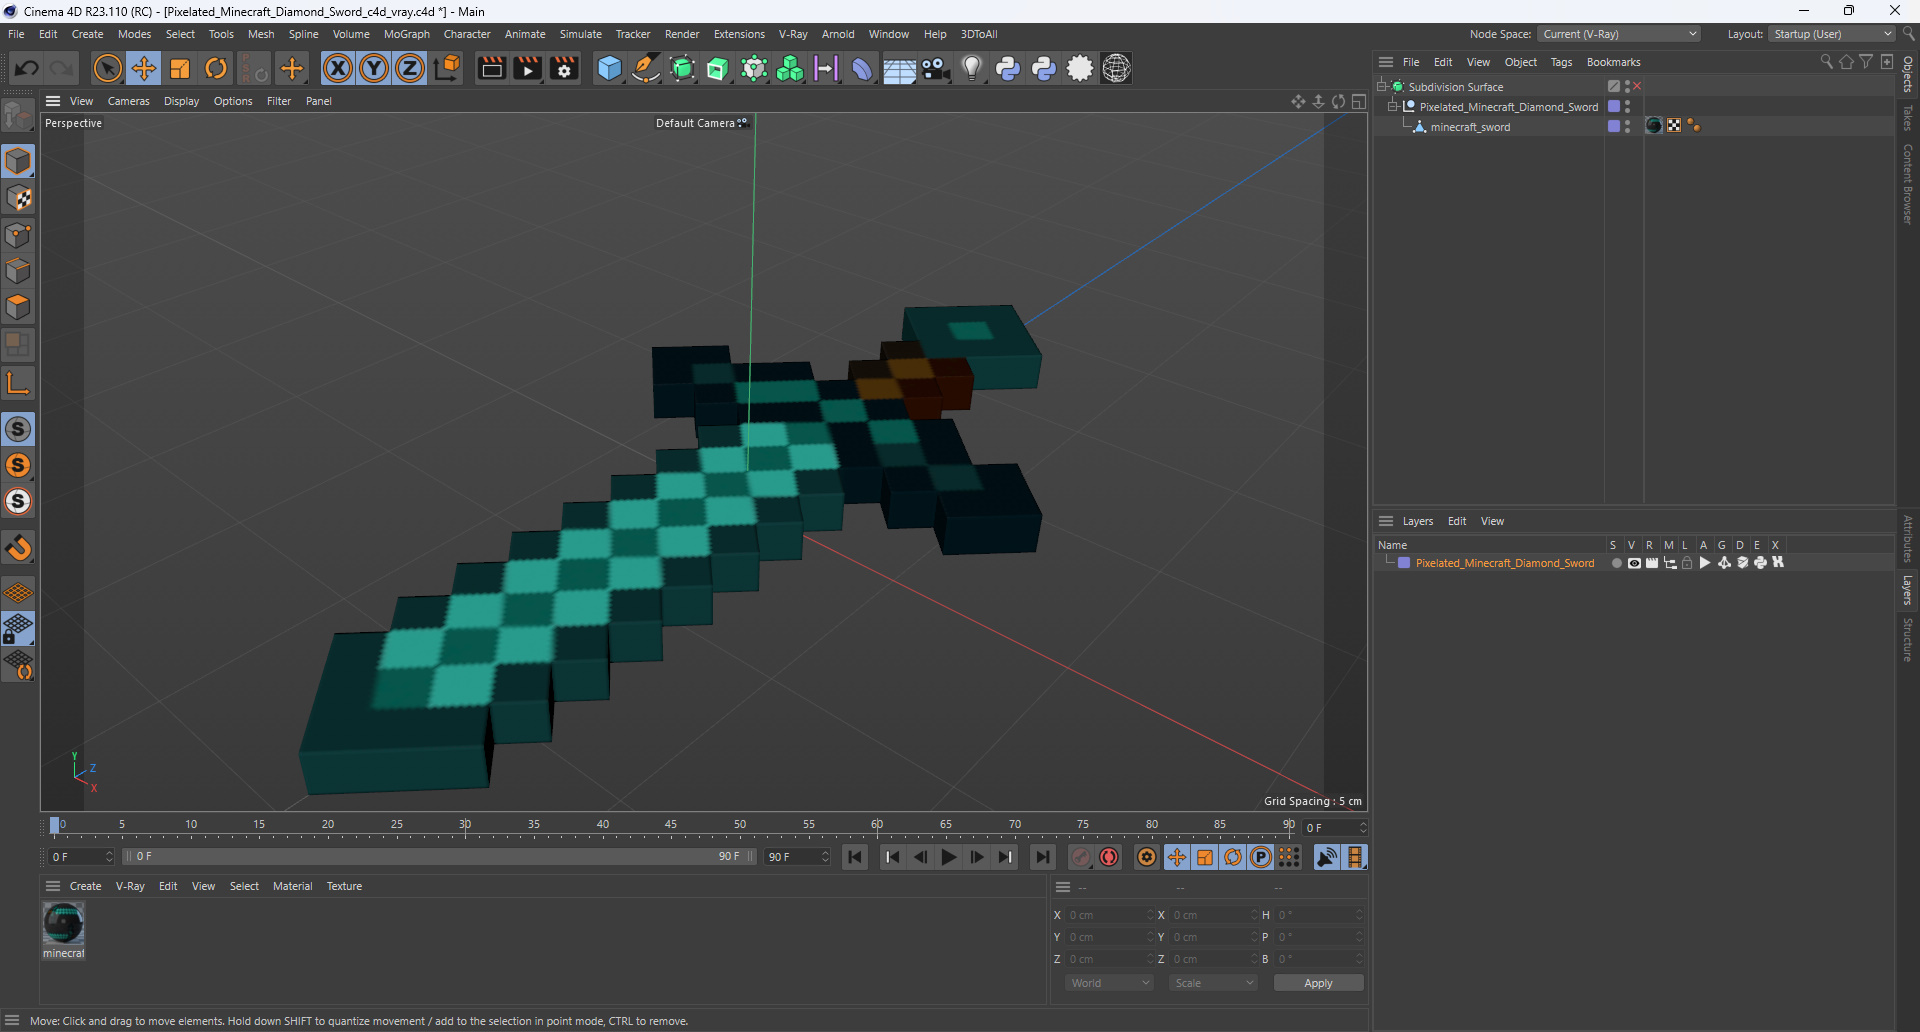Open World coordinate system dropdown
Viewport: 1920px width, 1032px height.
1110,983
